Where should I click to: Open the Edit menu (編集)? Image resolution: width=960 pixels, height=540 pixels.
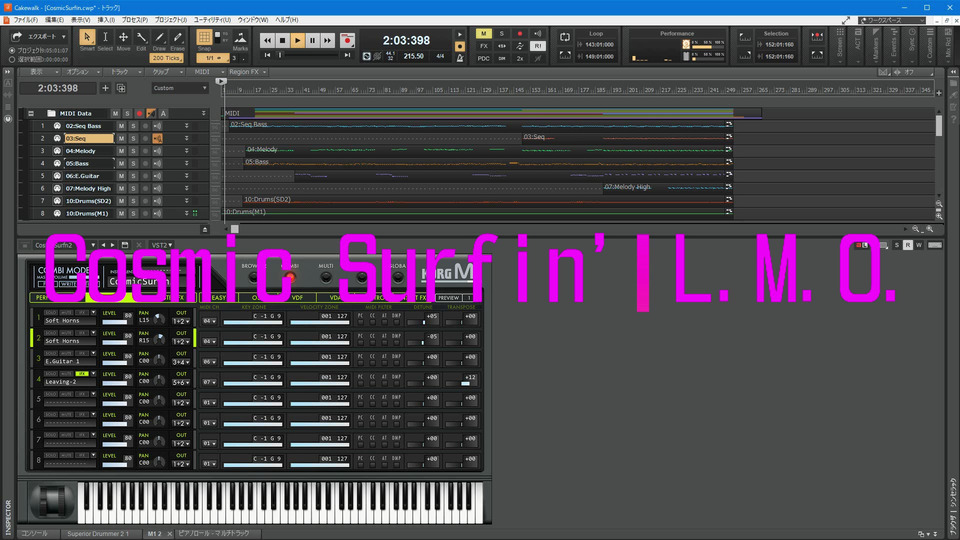(x=54, y=20)
